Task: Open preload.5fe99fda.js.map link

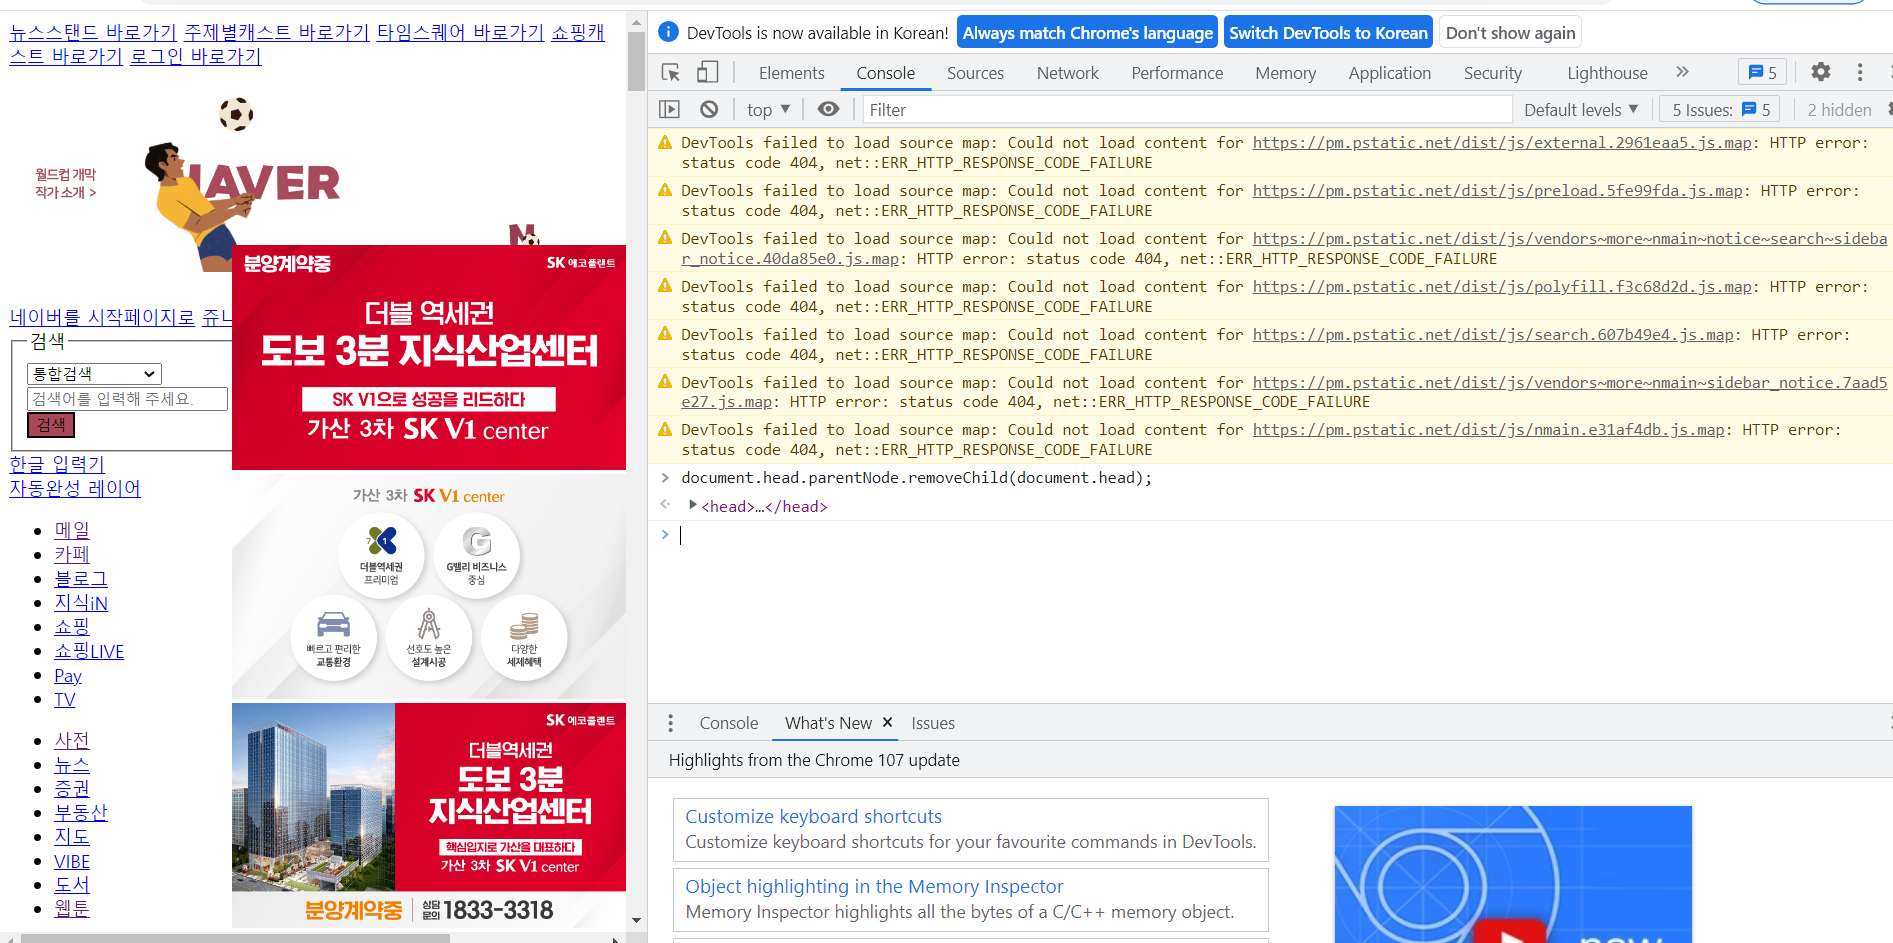Action: point(1497,190)
